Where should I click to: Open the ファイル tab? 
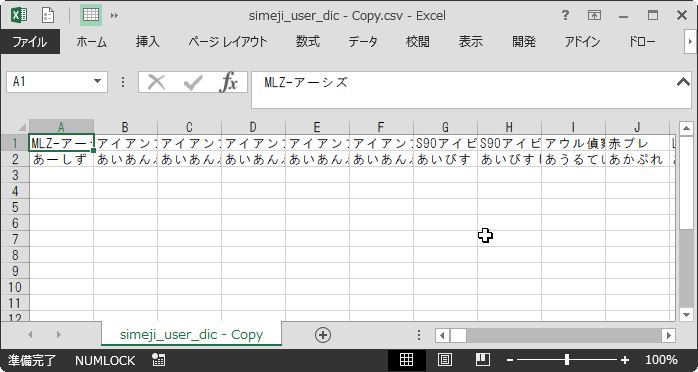pos(30,42)
